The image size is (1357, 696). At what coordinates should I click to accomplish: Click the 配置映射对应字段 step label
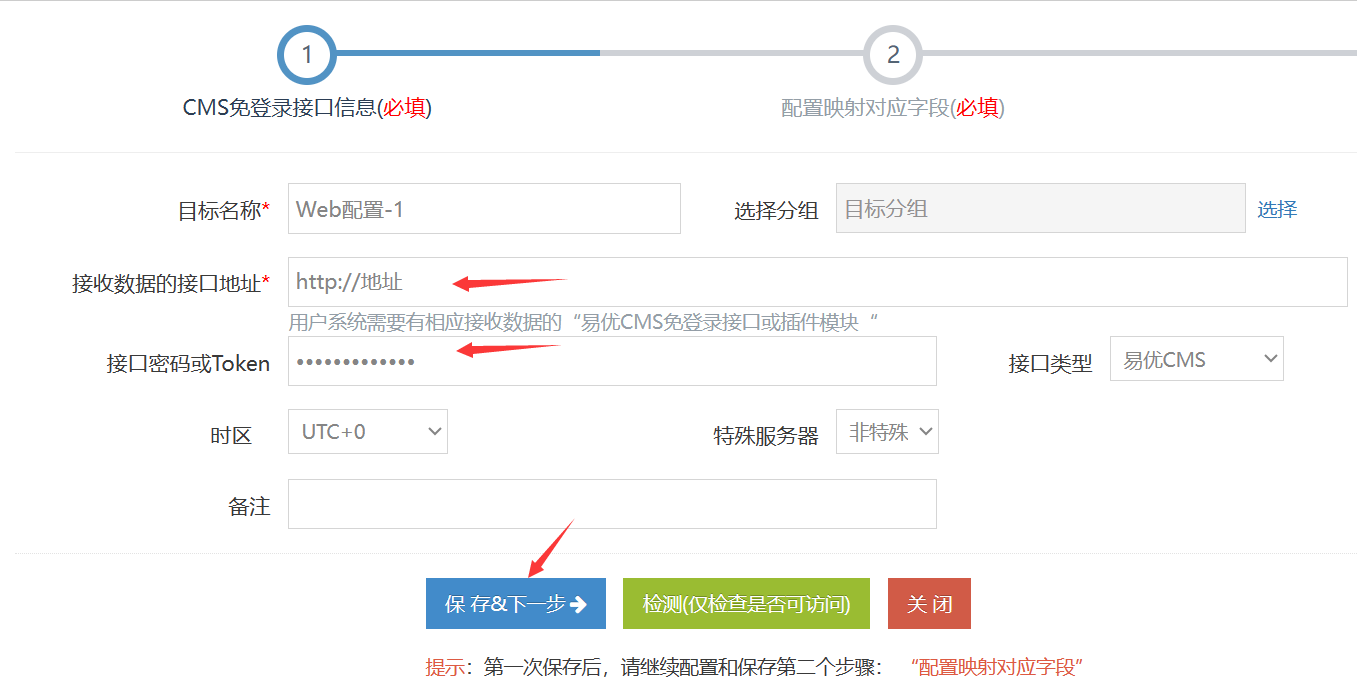(893, 108)
